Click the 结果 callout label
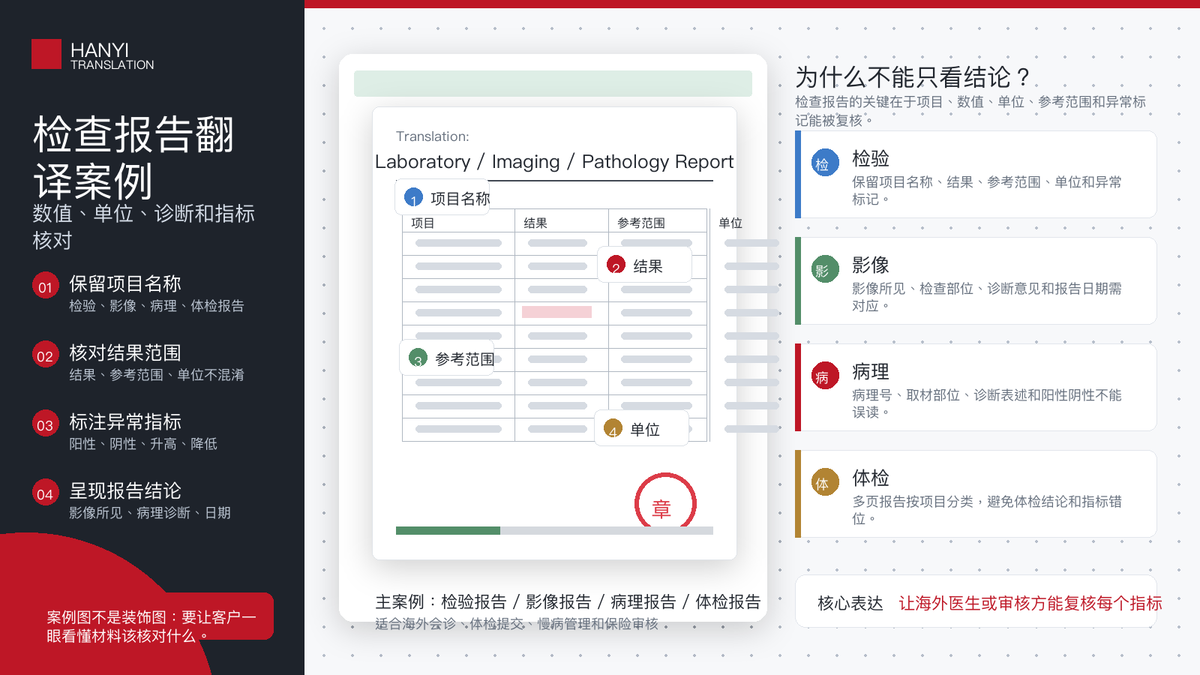1200x675 pixels. (648, 266)
